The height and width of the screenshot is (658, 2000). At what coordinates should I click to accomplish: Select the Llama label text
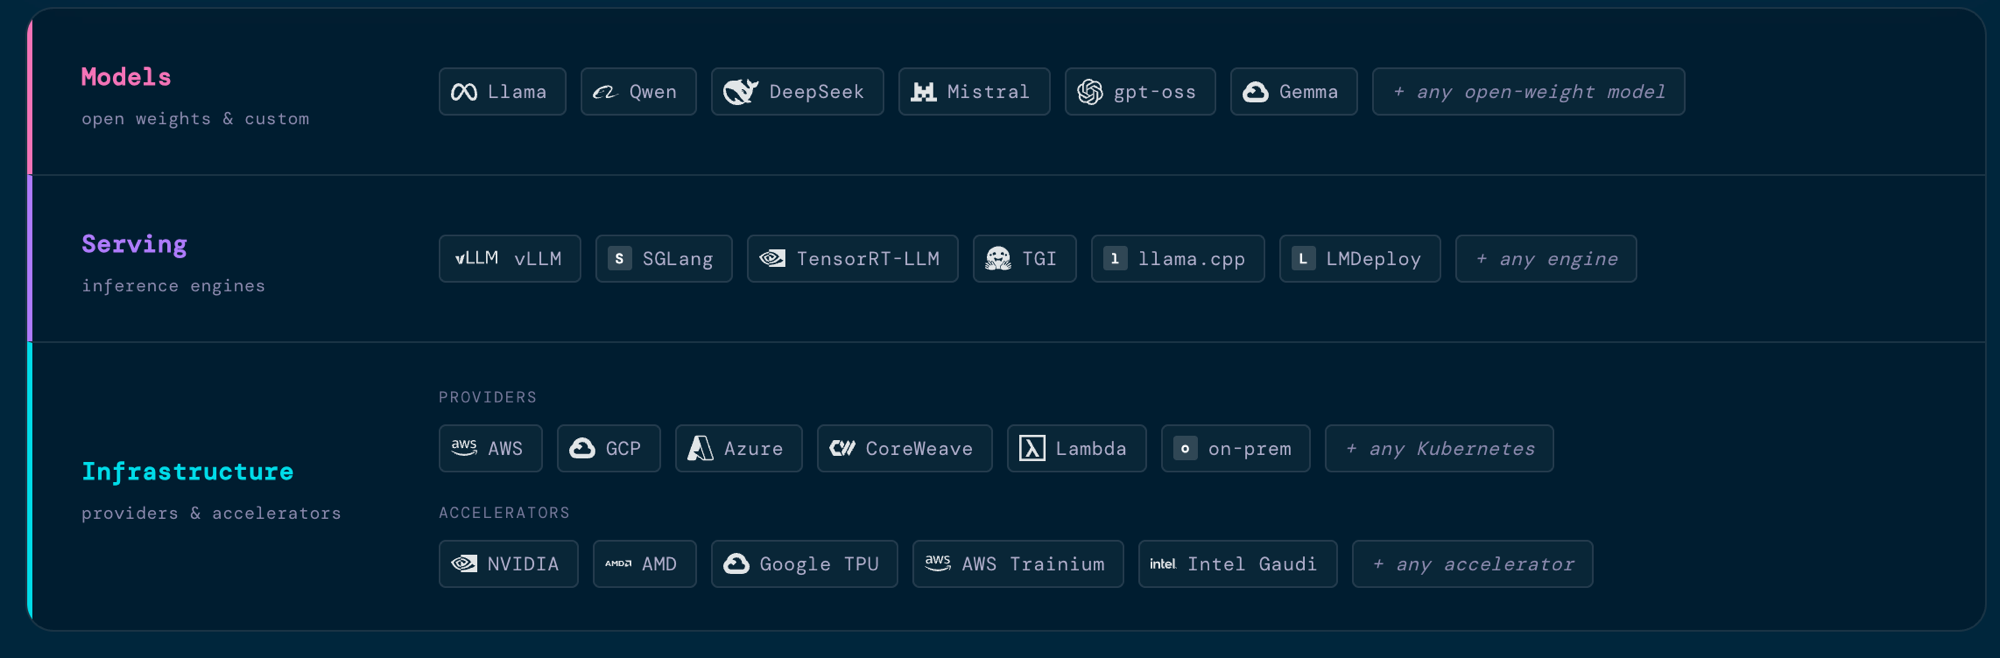pyautogui.click(x=517, y=92)
